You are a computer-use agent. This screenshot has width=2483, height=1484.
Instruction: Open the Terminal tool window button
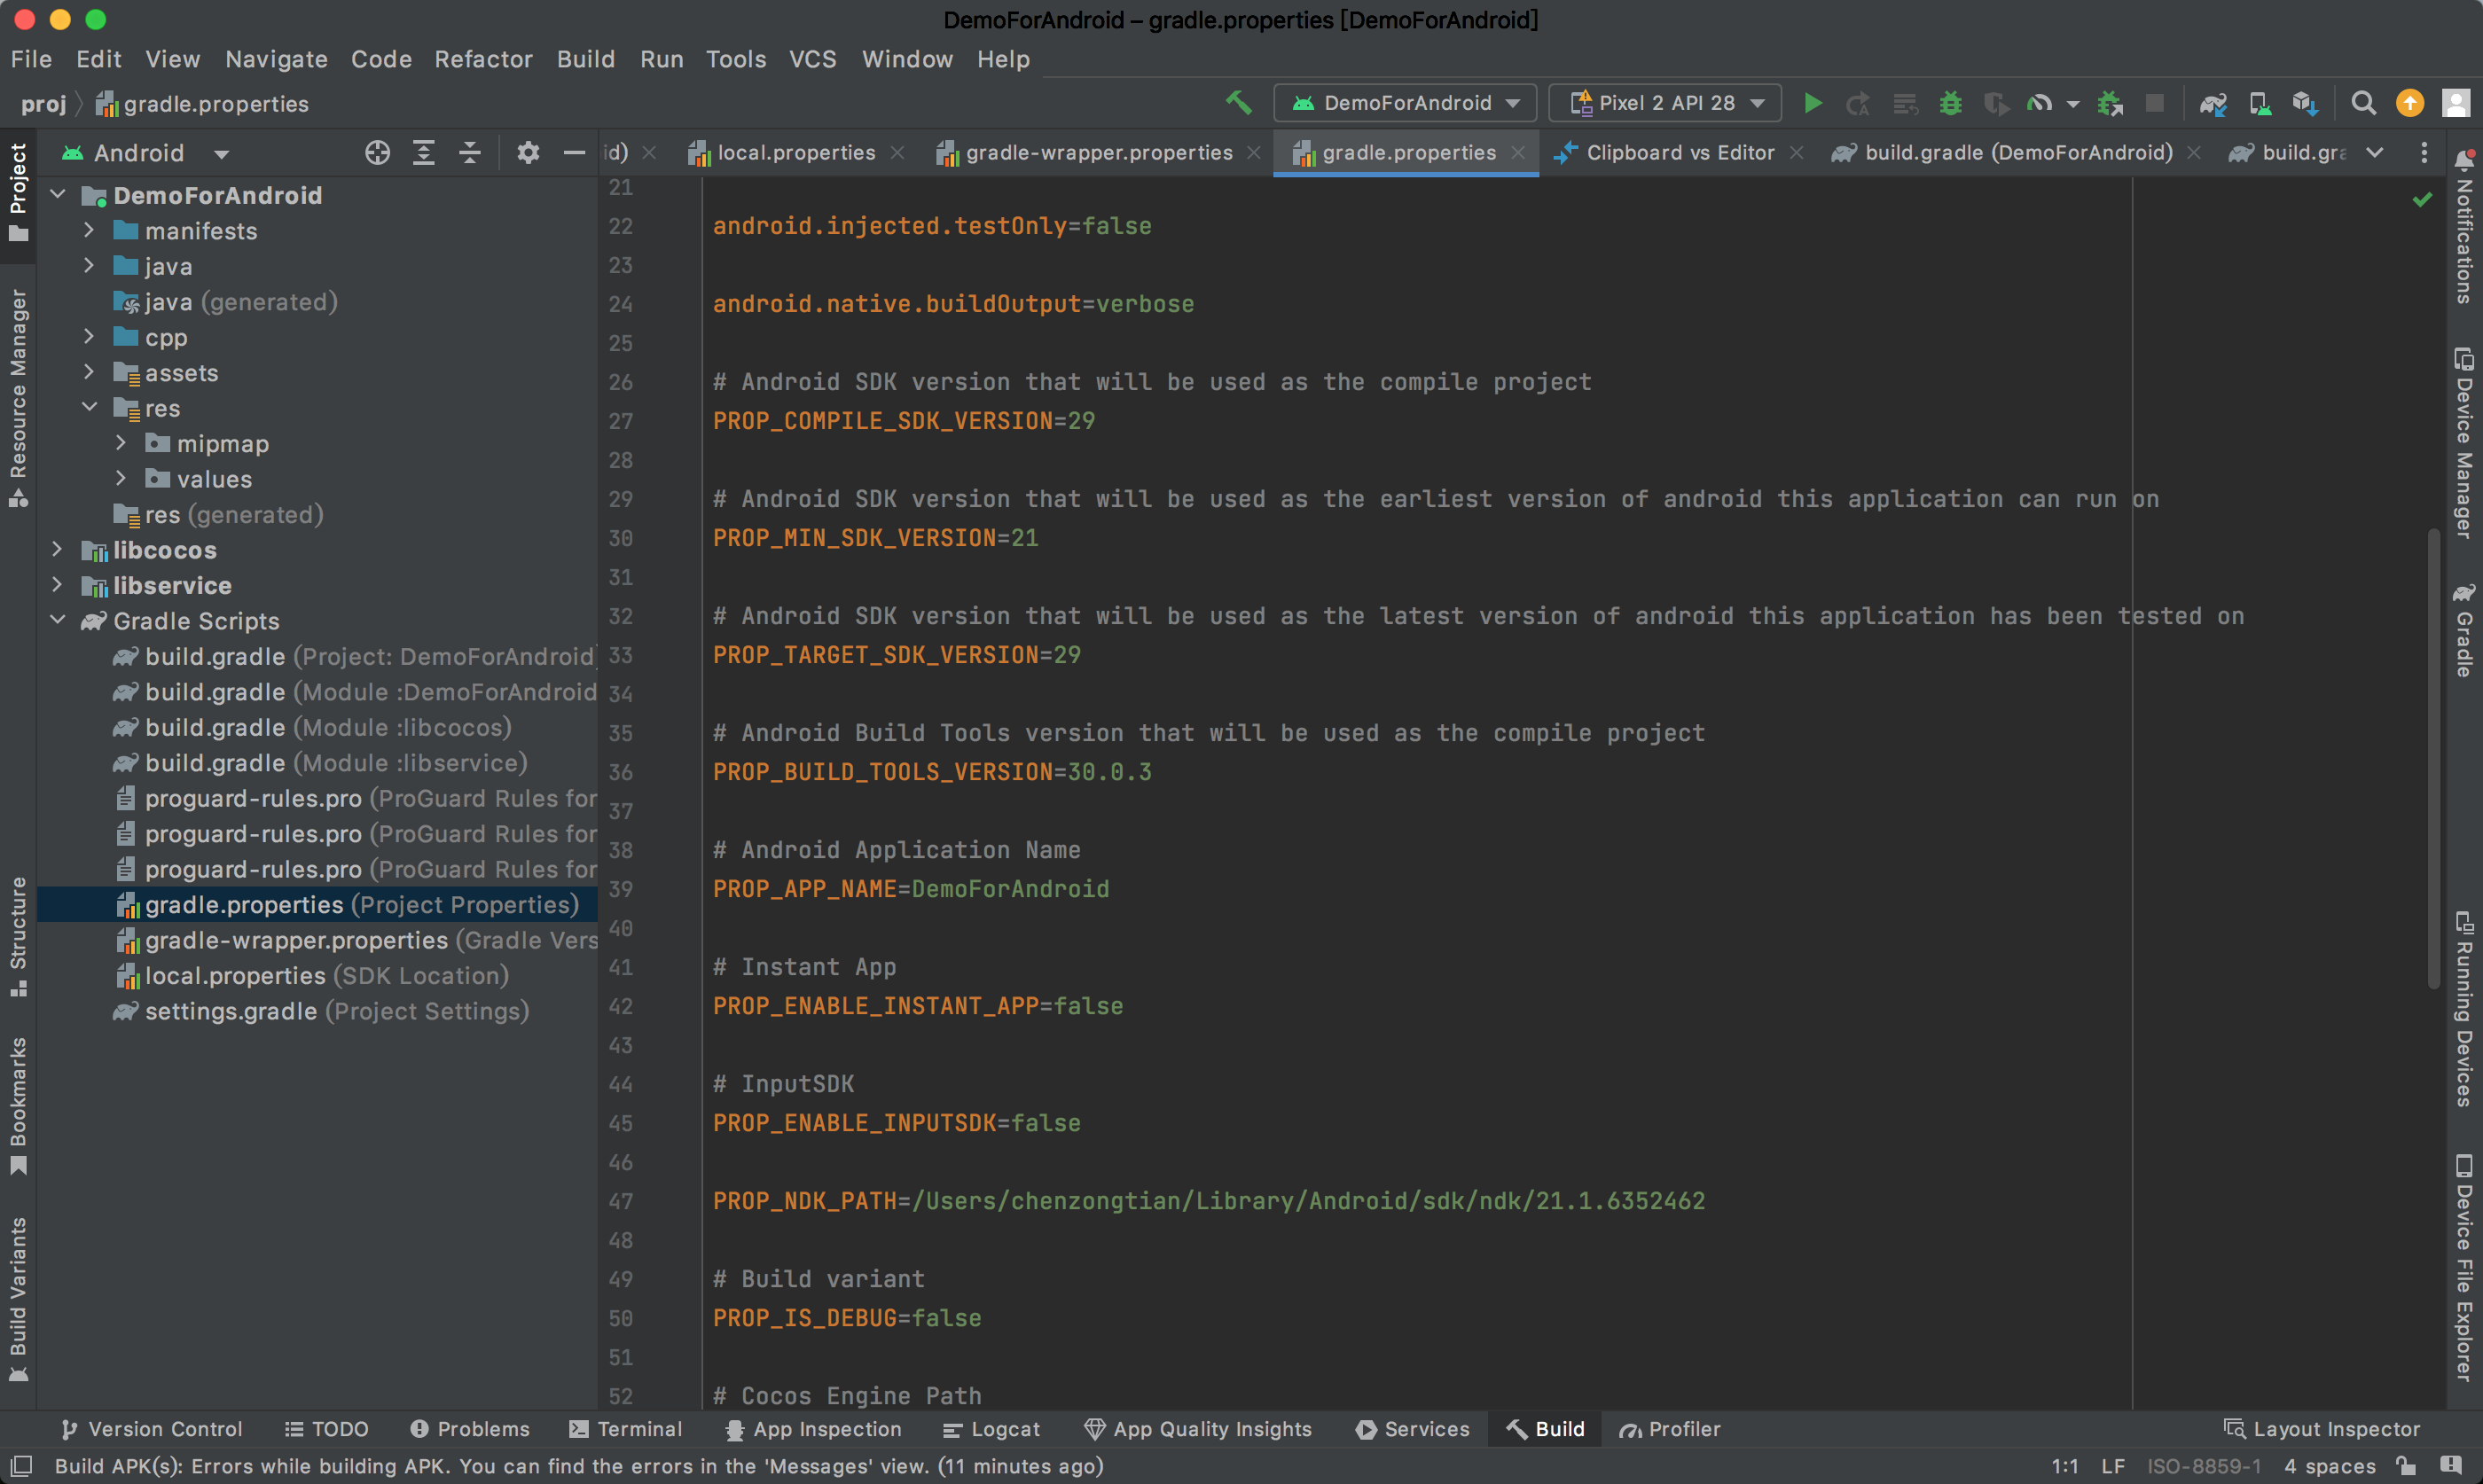[x=626, y=1429]
